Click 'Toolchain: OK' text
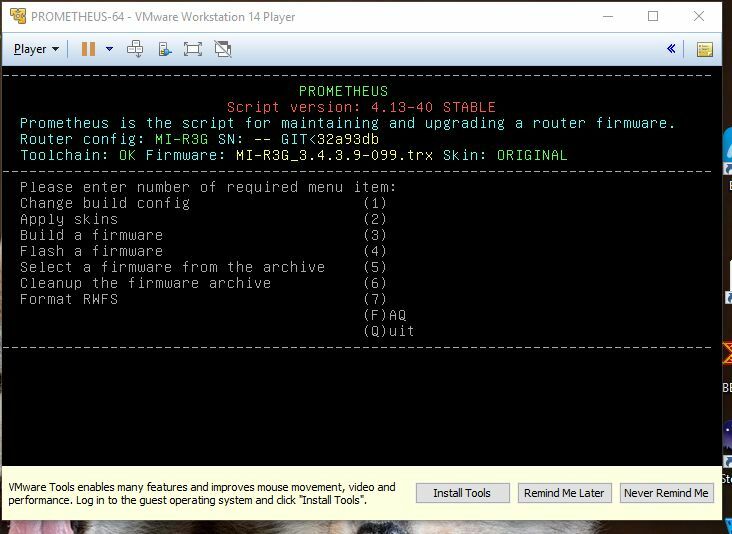The image size is (732, 534). tap(78, 155)
